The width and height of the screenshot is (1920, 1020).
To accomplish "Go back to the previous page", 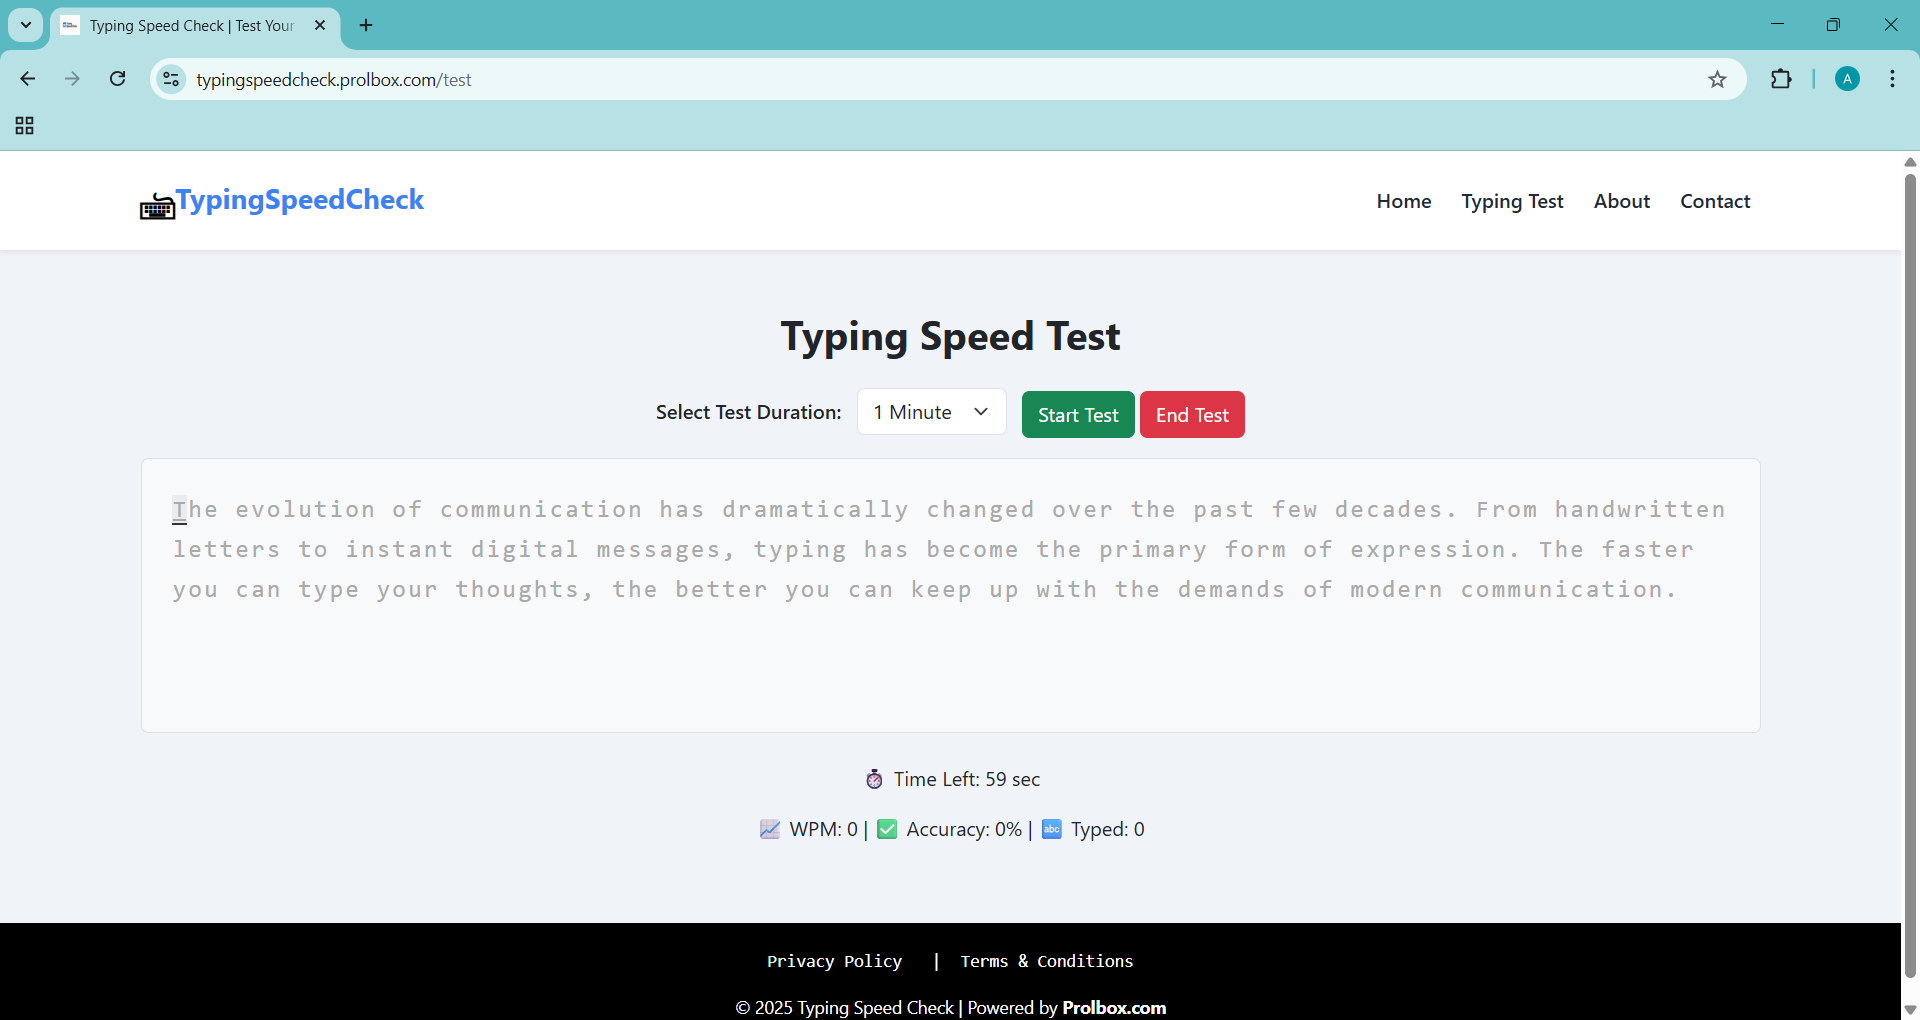I will [x=28, y=79].
